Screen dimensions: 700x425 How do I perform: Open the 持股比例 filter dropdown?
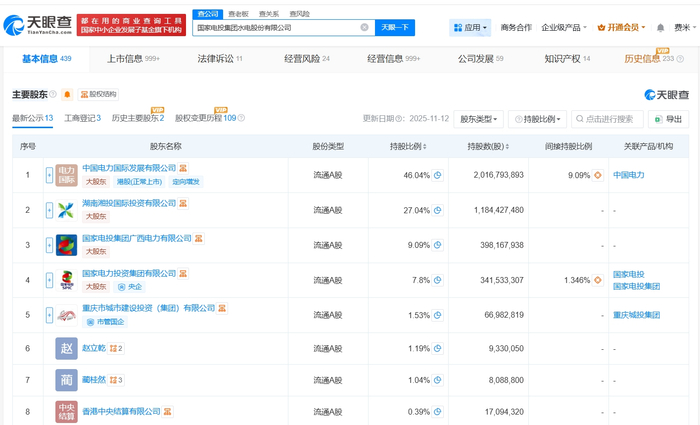(539, 119)
